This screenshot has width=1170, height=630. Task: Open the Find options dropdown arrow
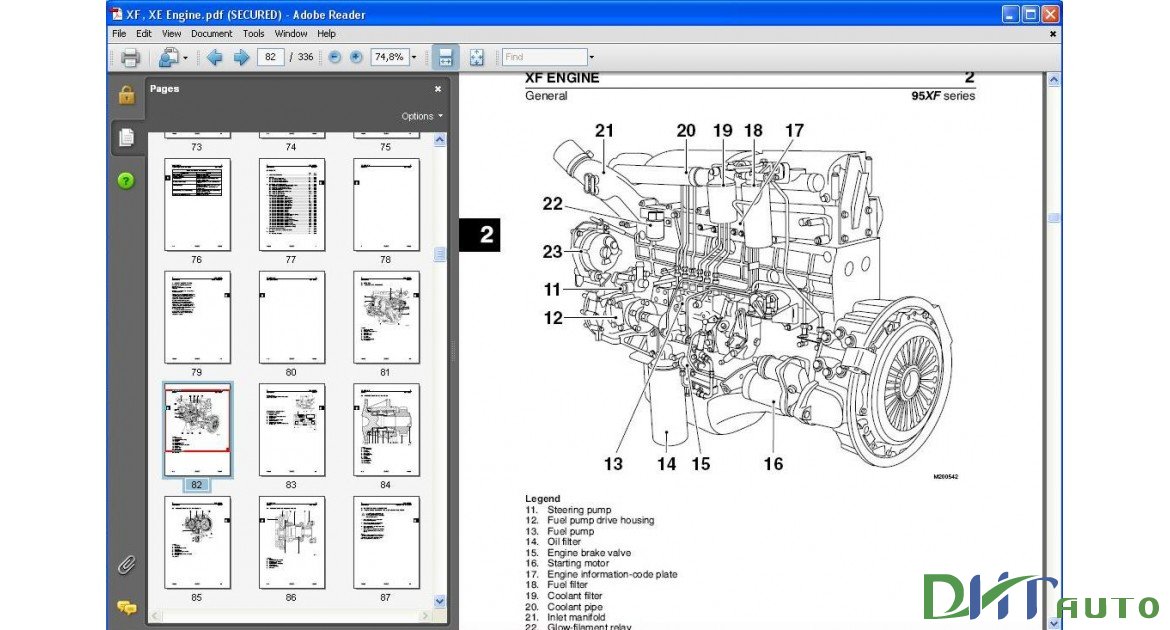tap(592, 57)
